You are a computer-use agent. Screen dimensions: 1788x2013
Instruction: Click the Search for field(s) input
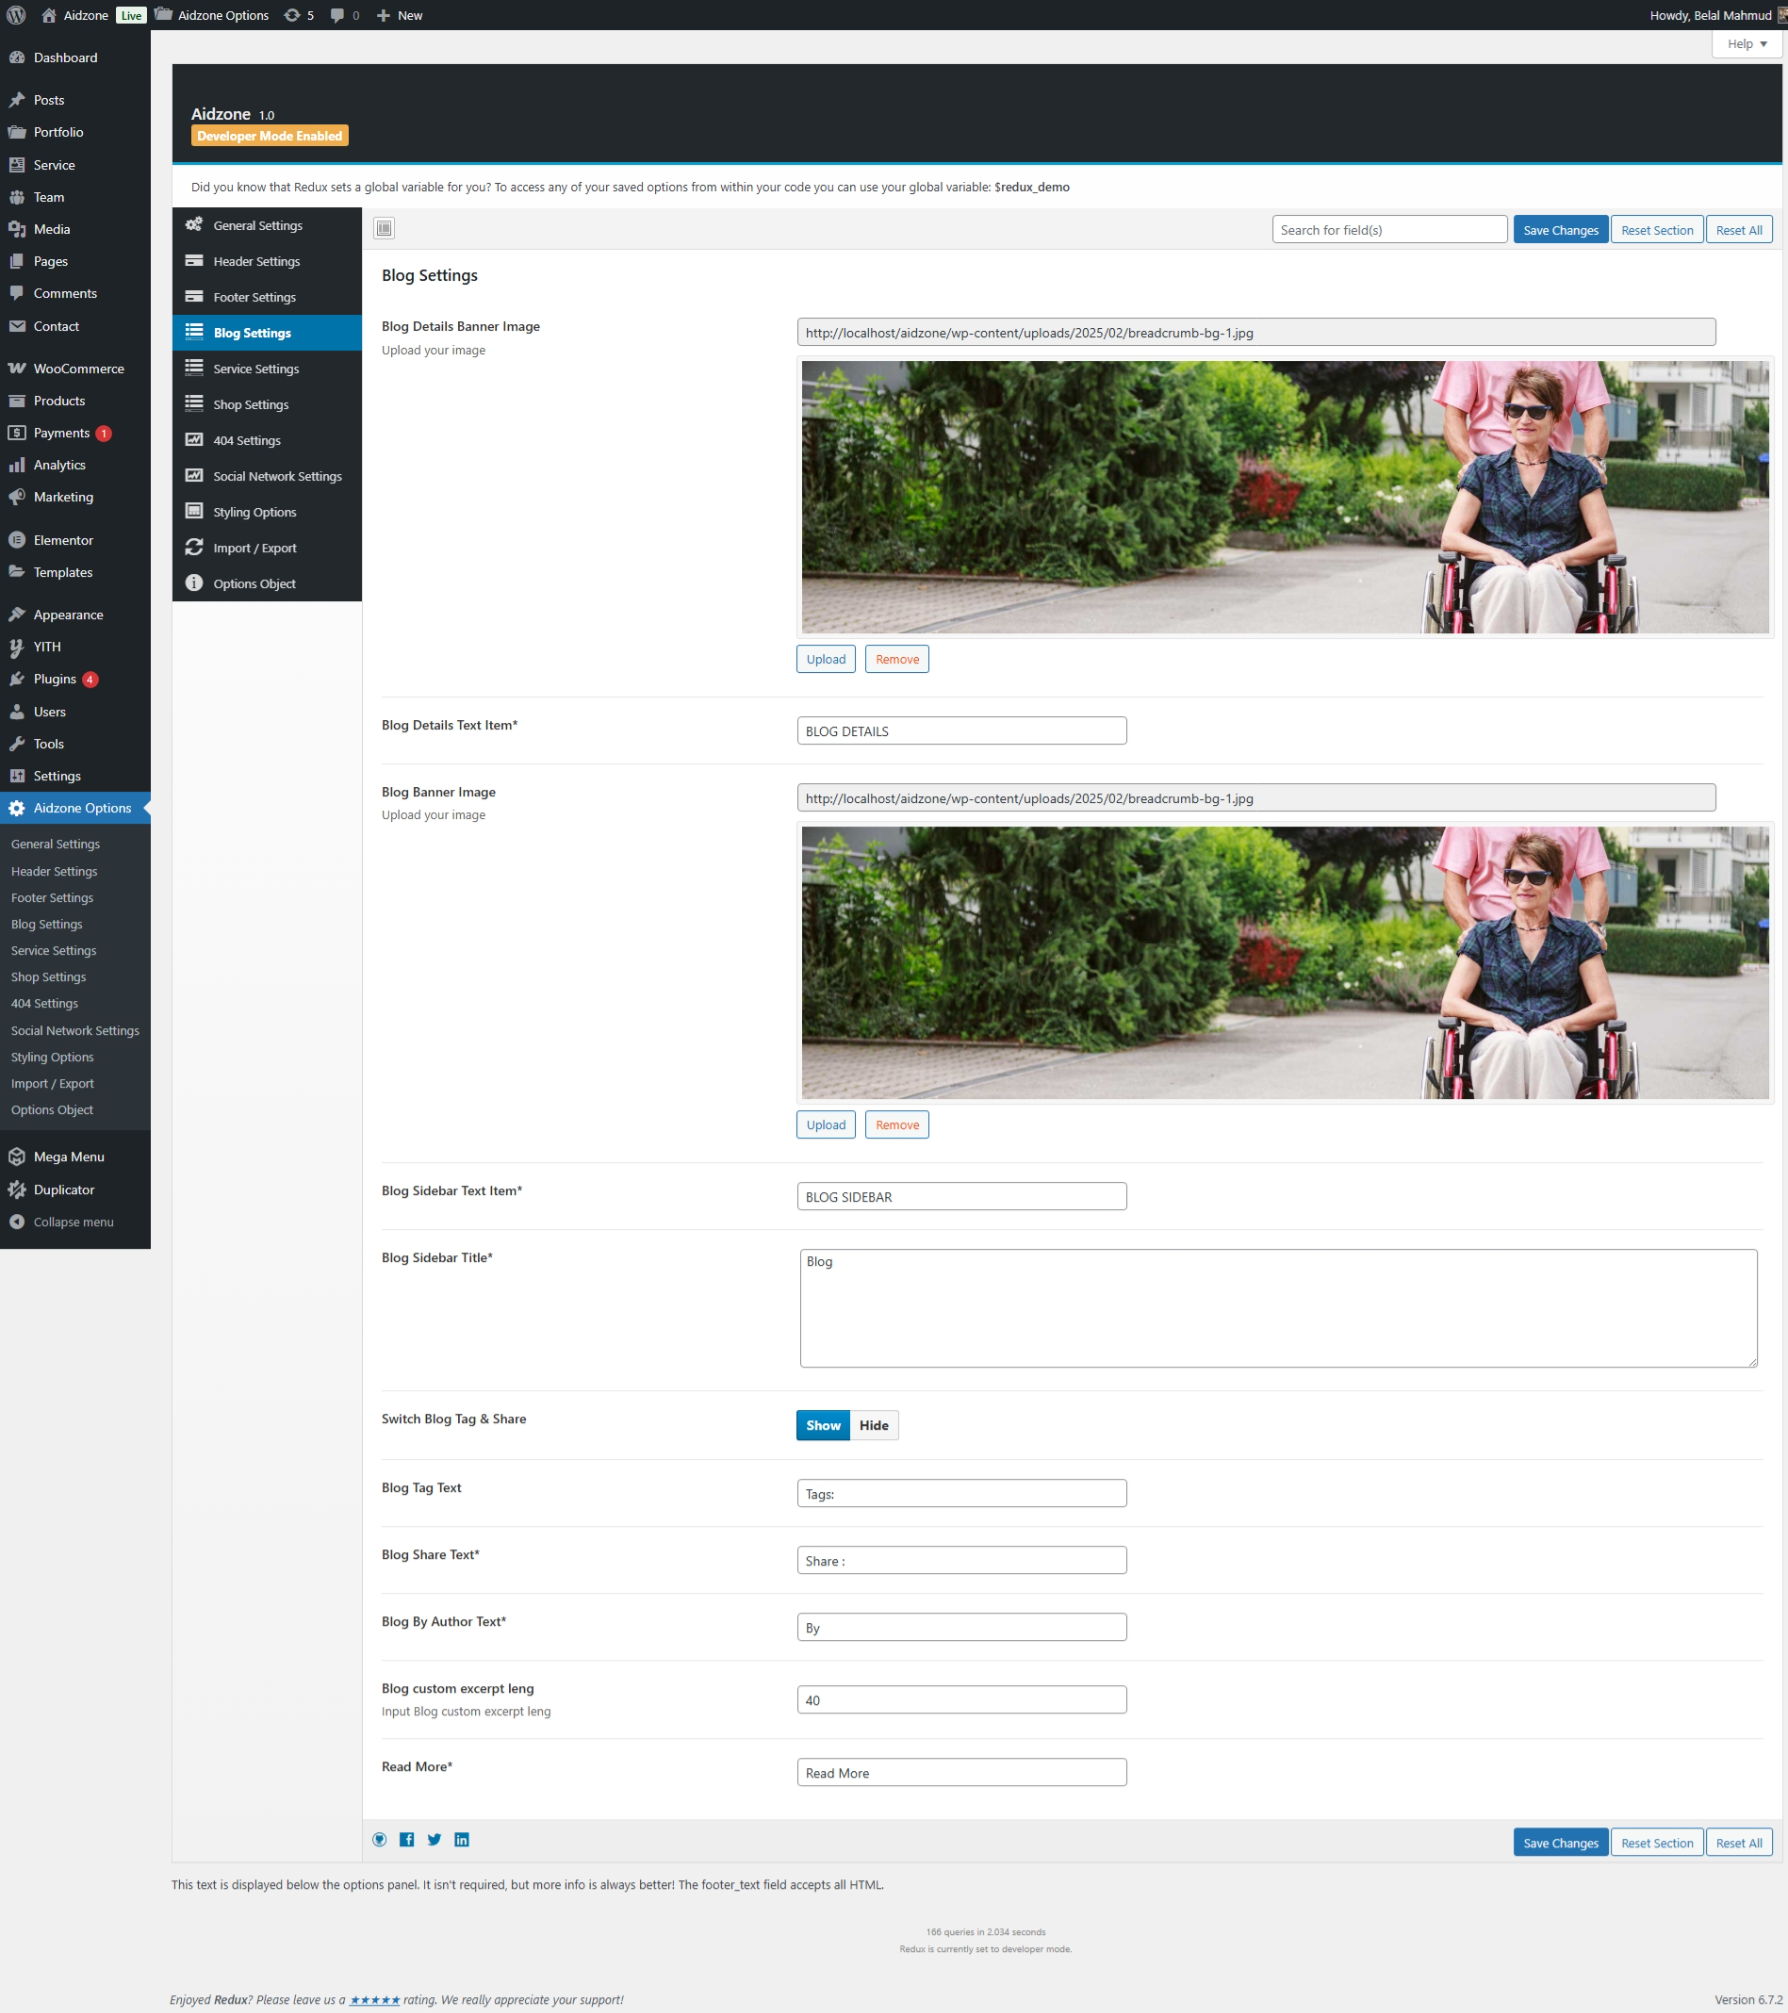click(1388, 230)
